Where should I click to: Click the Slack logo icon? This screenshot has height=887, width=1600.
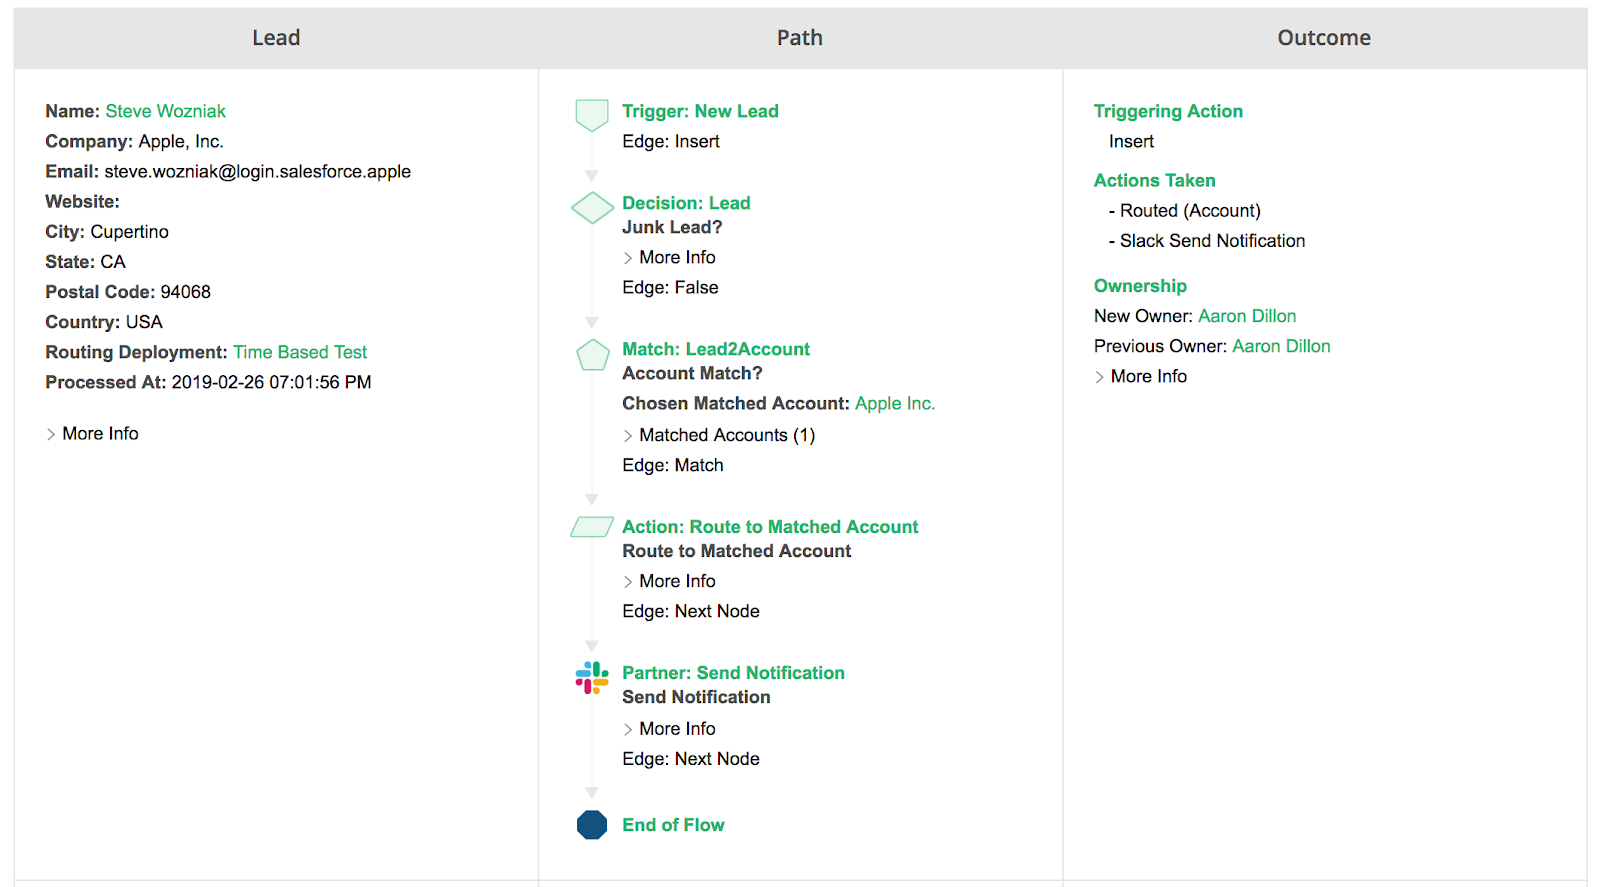(592, 678)
